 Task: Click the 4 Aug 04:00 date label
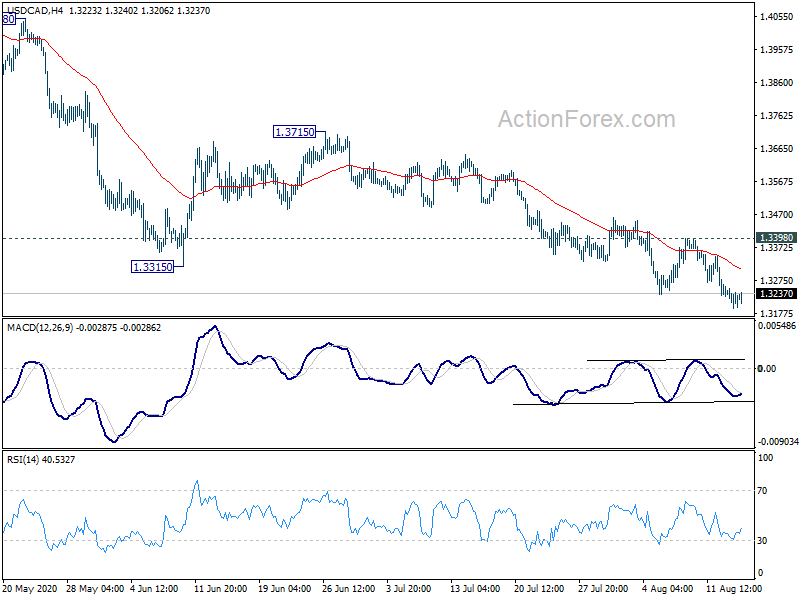coord(667,589)
